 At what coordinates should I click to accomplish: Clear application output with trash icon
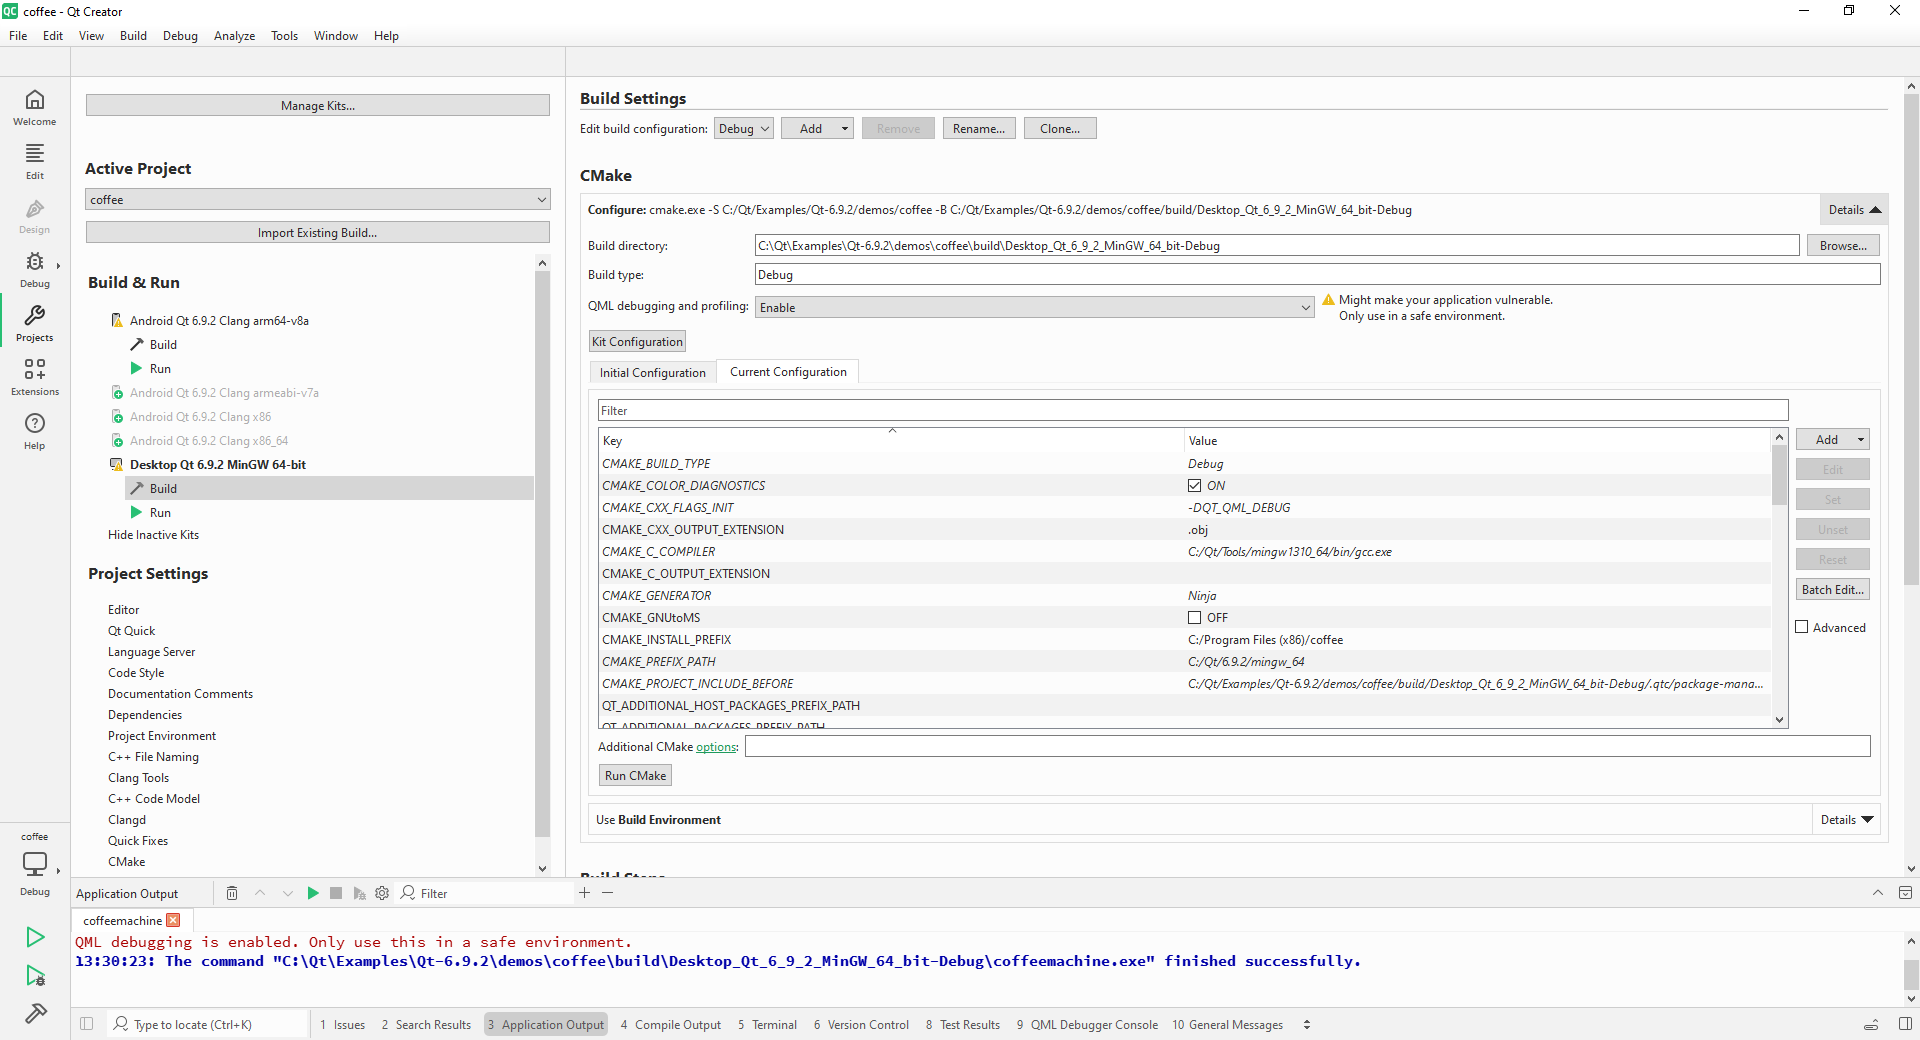click(232, 893)
